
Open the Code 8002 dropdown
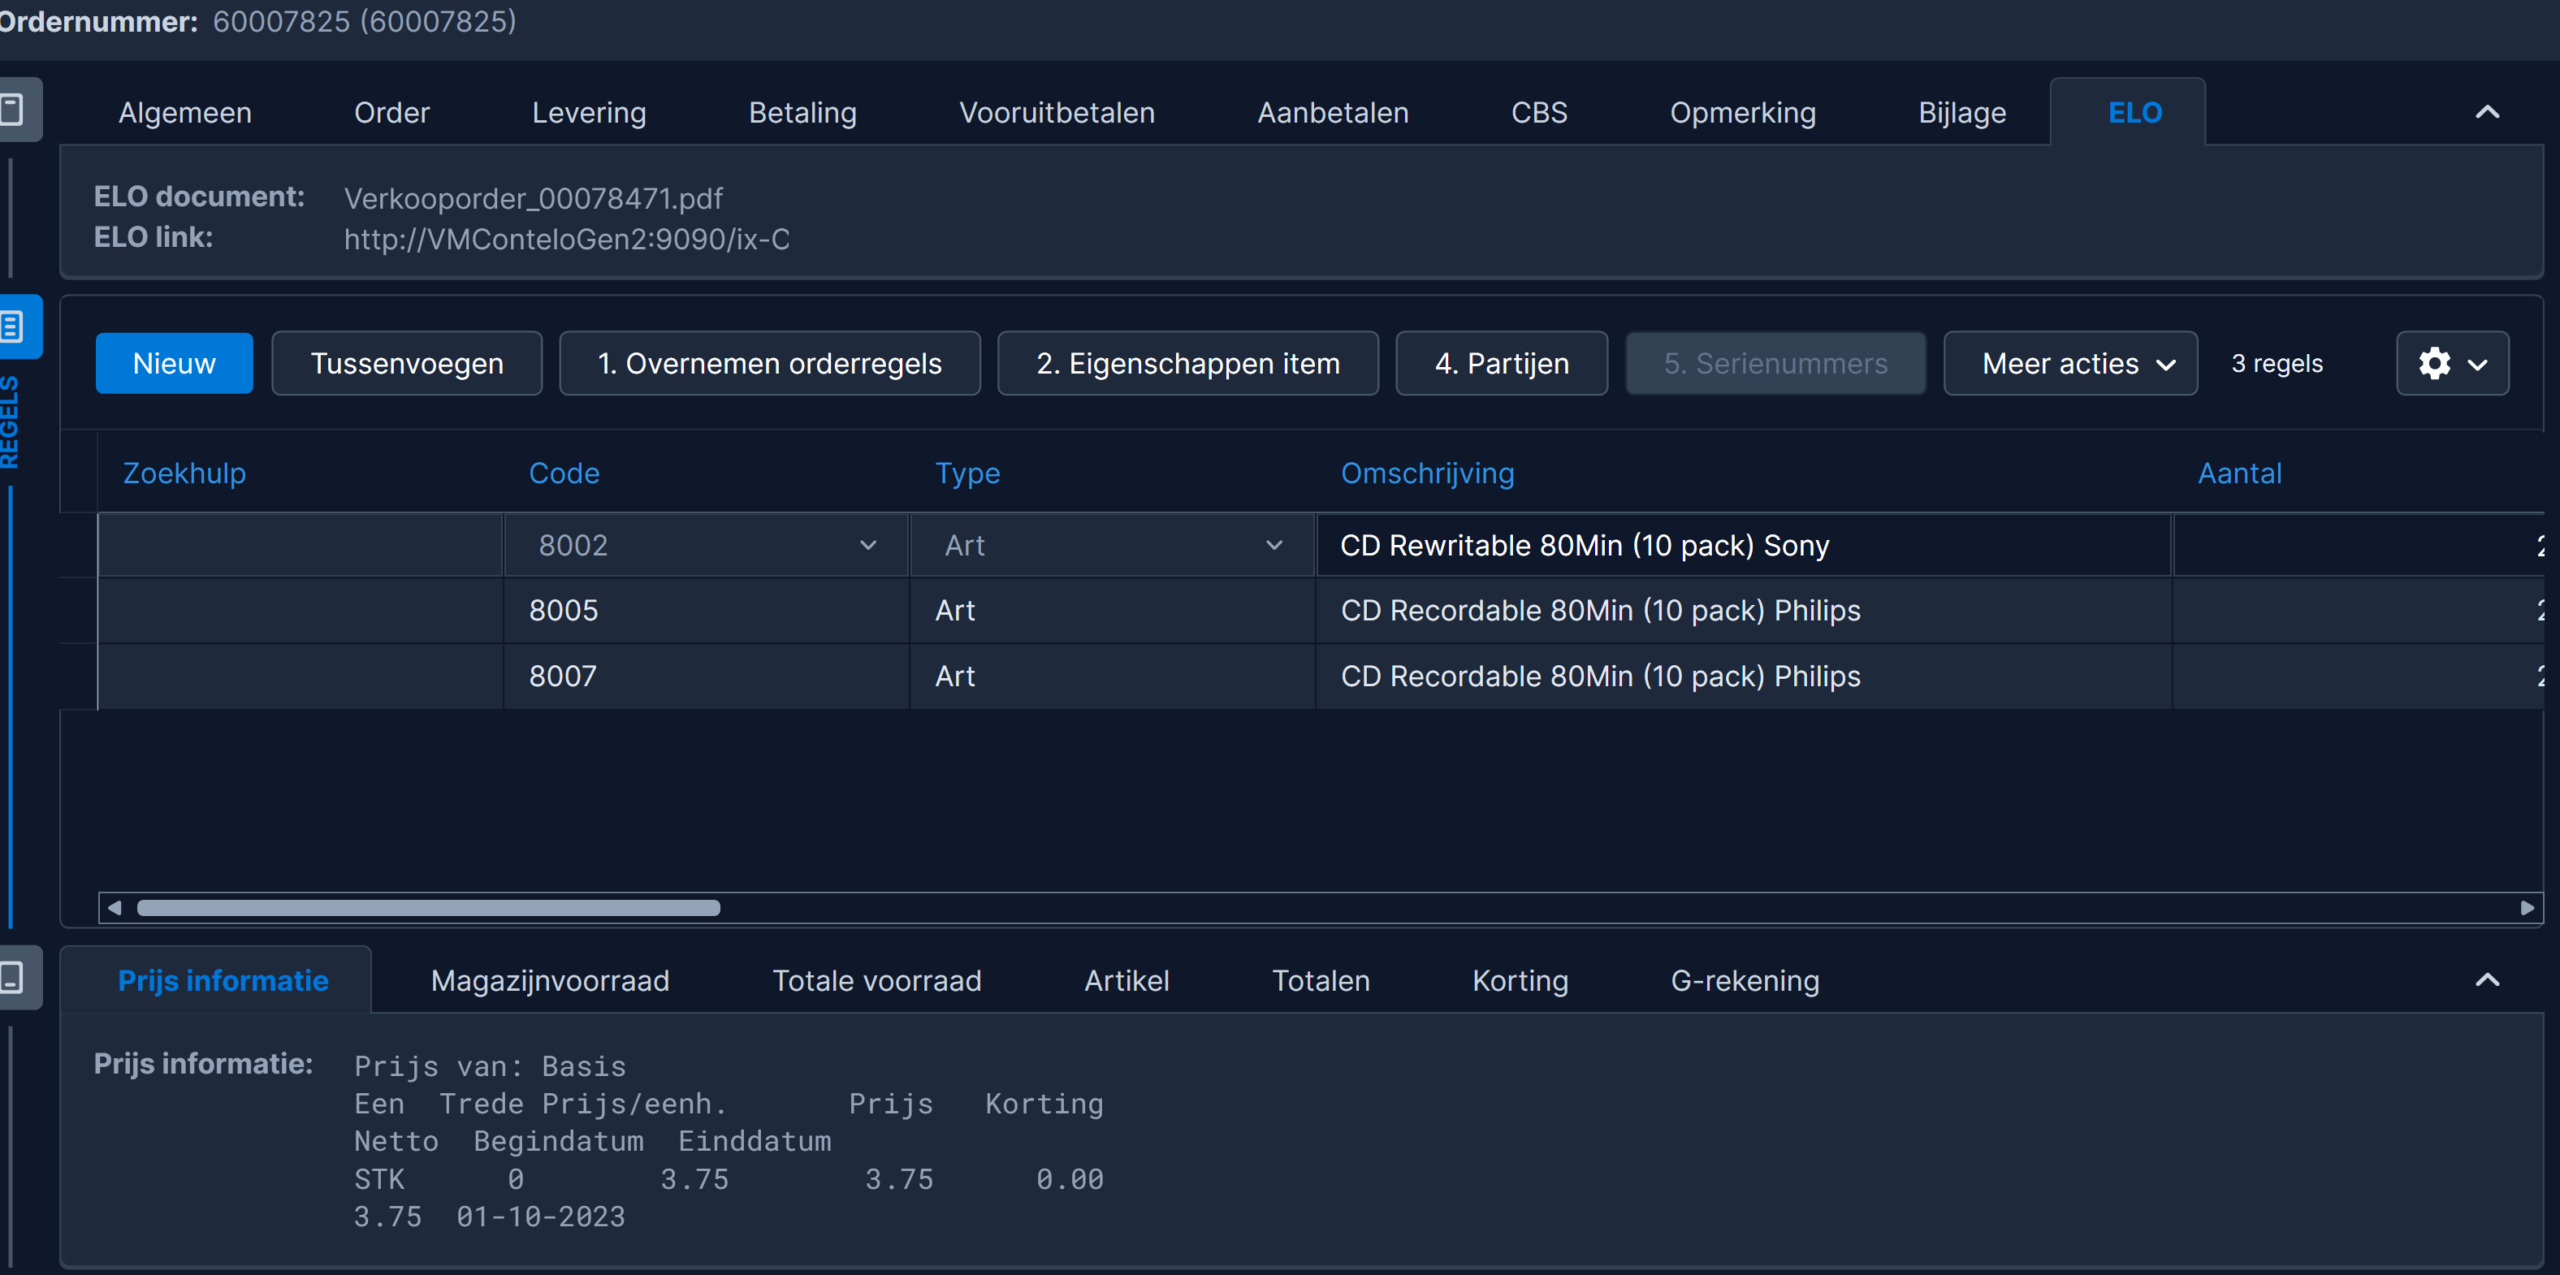[867, 545]
